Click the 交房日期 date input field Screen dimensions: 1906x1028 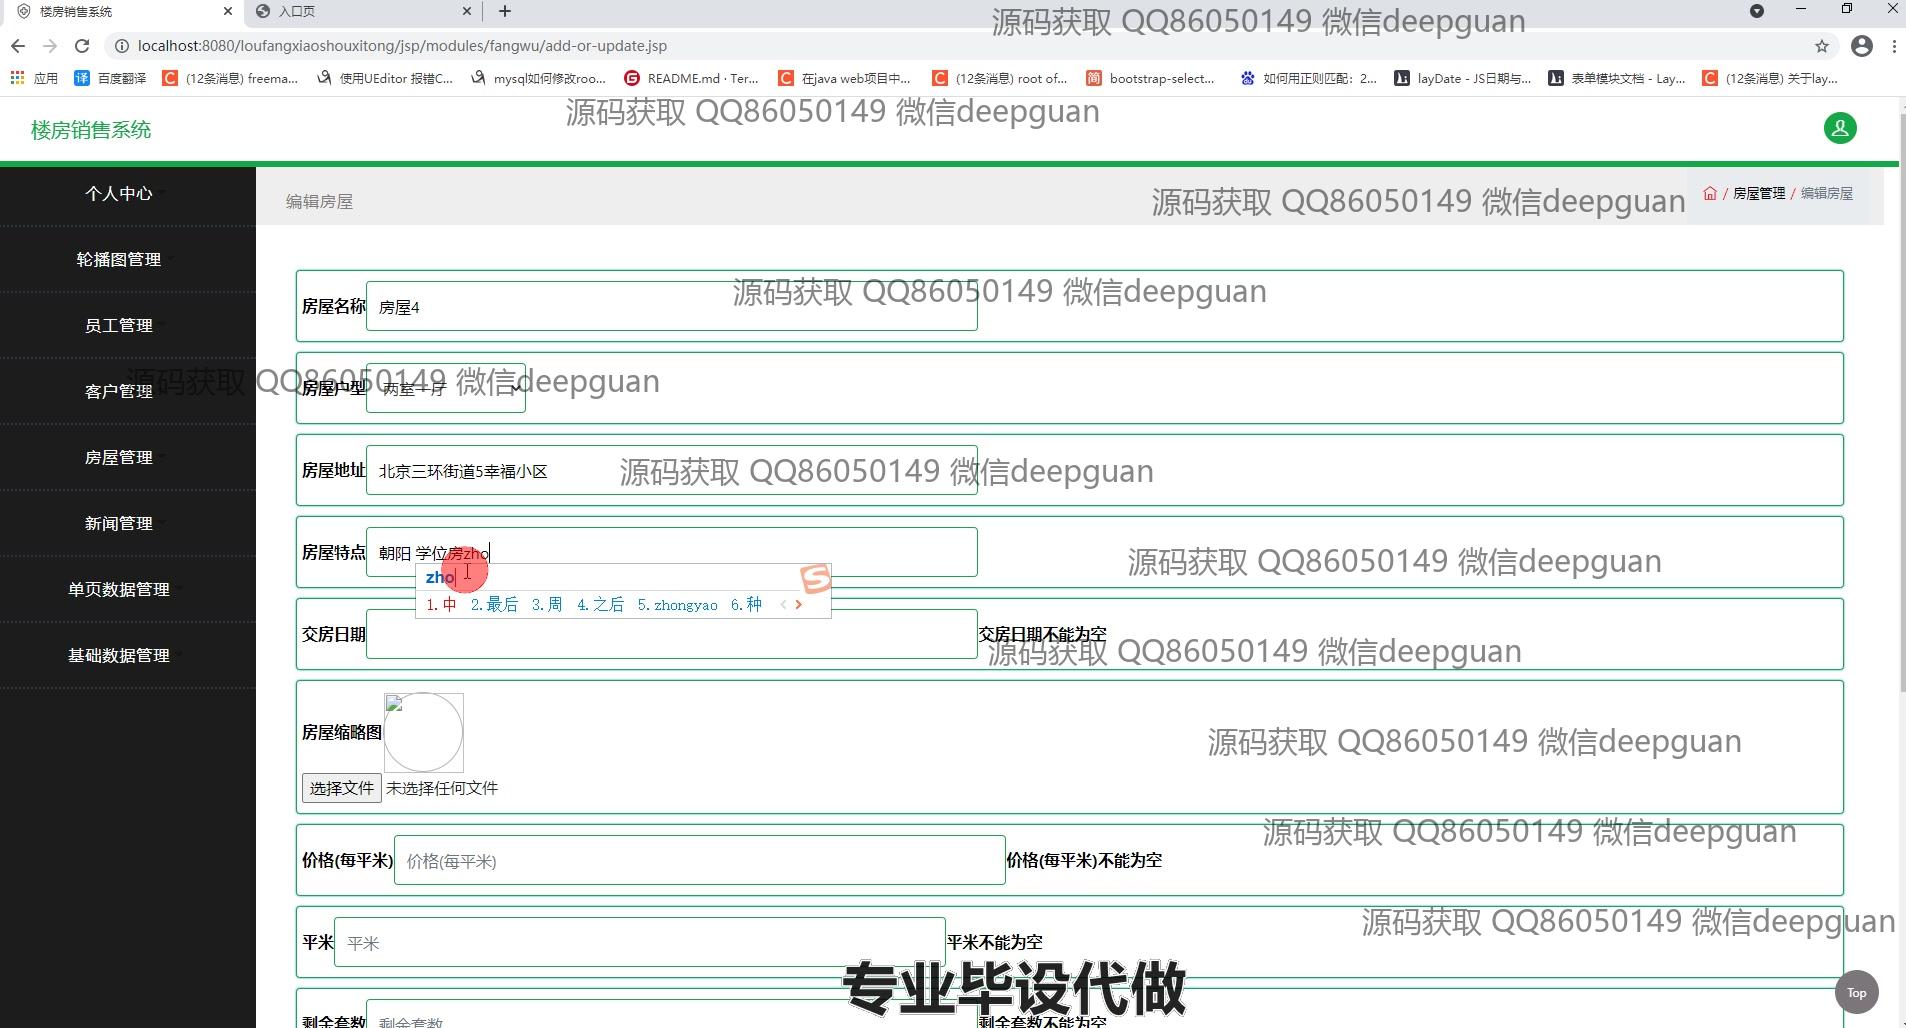pos(671,634)
